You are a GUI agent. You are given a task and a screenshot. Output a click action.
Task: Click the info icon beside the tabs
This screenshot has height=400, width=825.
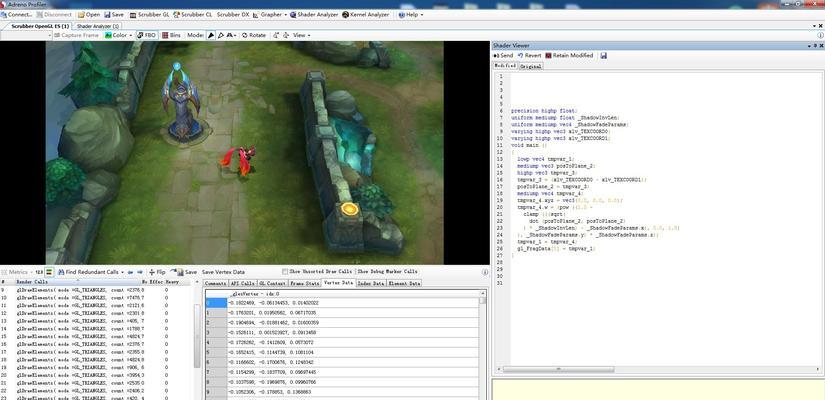[x=485, y=272]
